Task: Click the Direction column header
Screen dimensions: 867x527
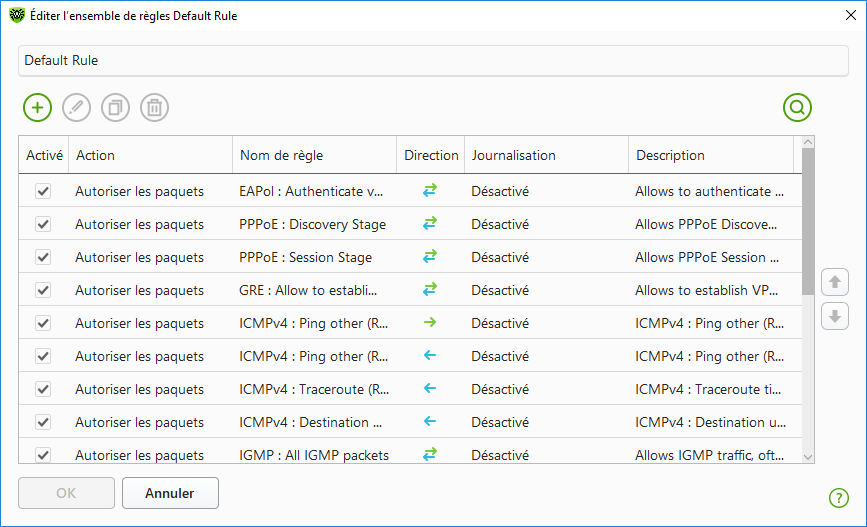Action: [x=431, y=155]
